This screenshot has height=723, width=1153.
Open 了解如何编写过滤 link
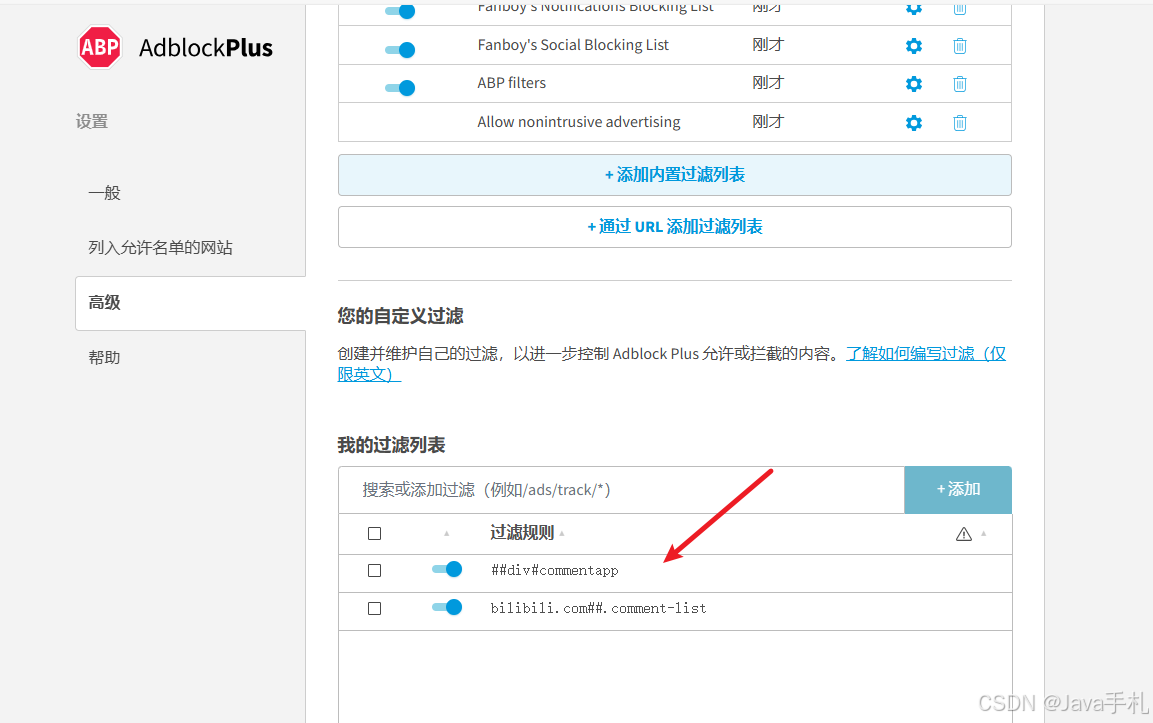[x=927, y=354]
